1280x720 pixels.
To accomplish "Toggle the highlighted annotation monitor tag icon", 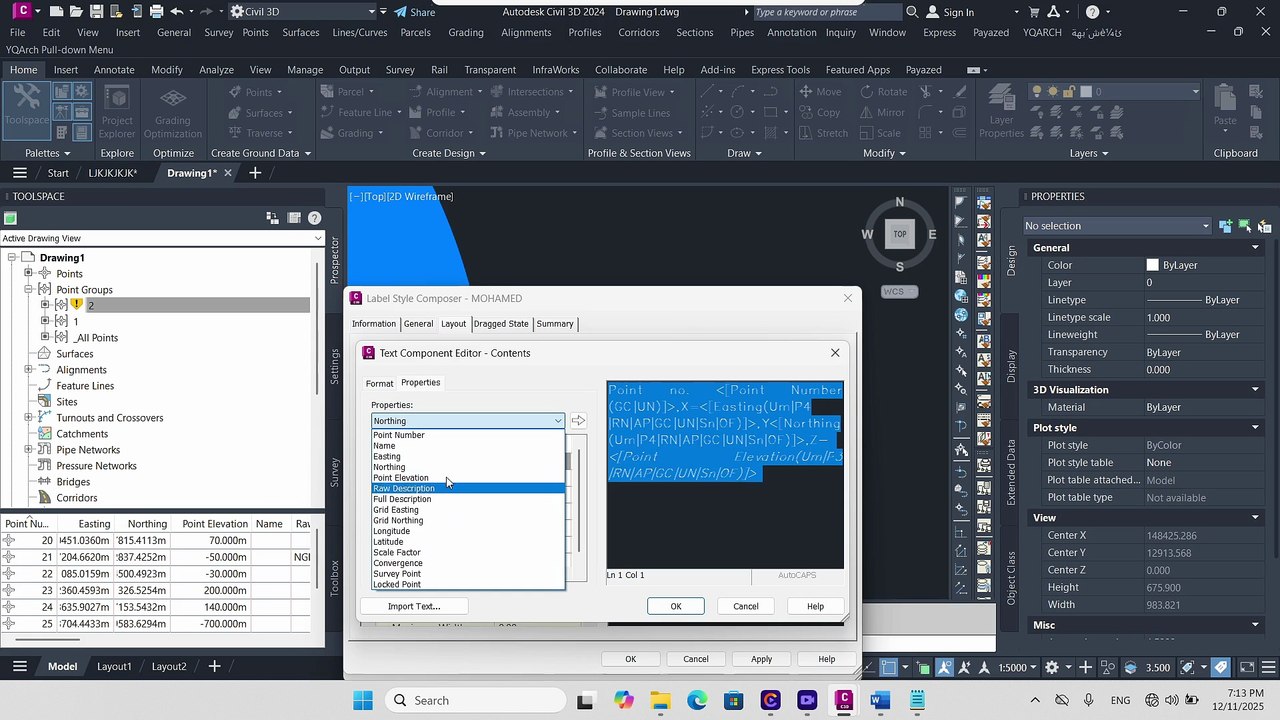I will click(x=1220, y=667).
